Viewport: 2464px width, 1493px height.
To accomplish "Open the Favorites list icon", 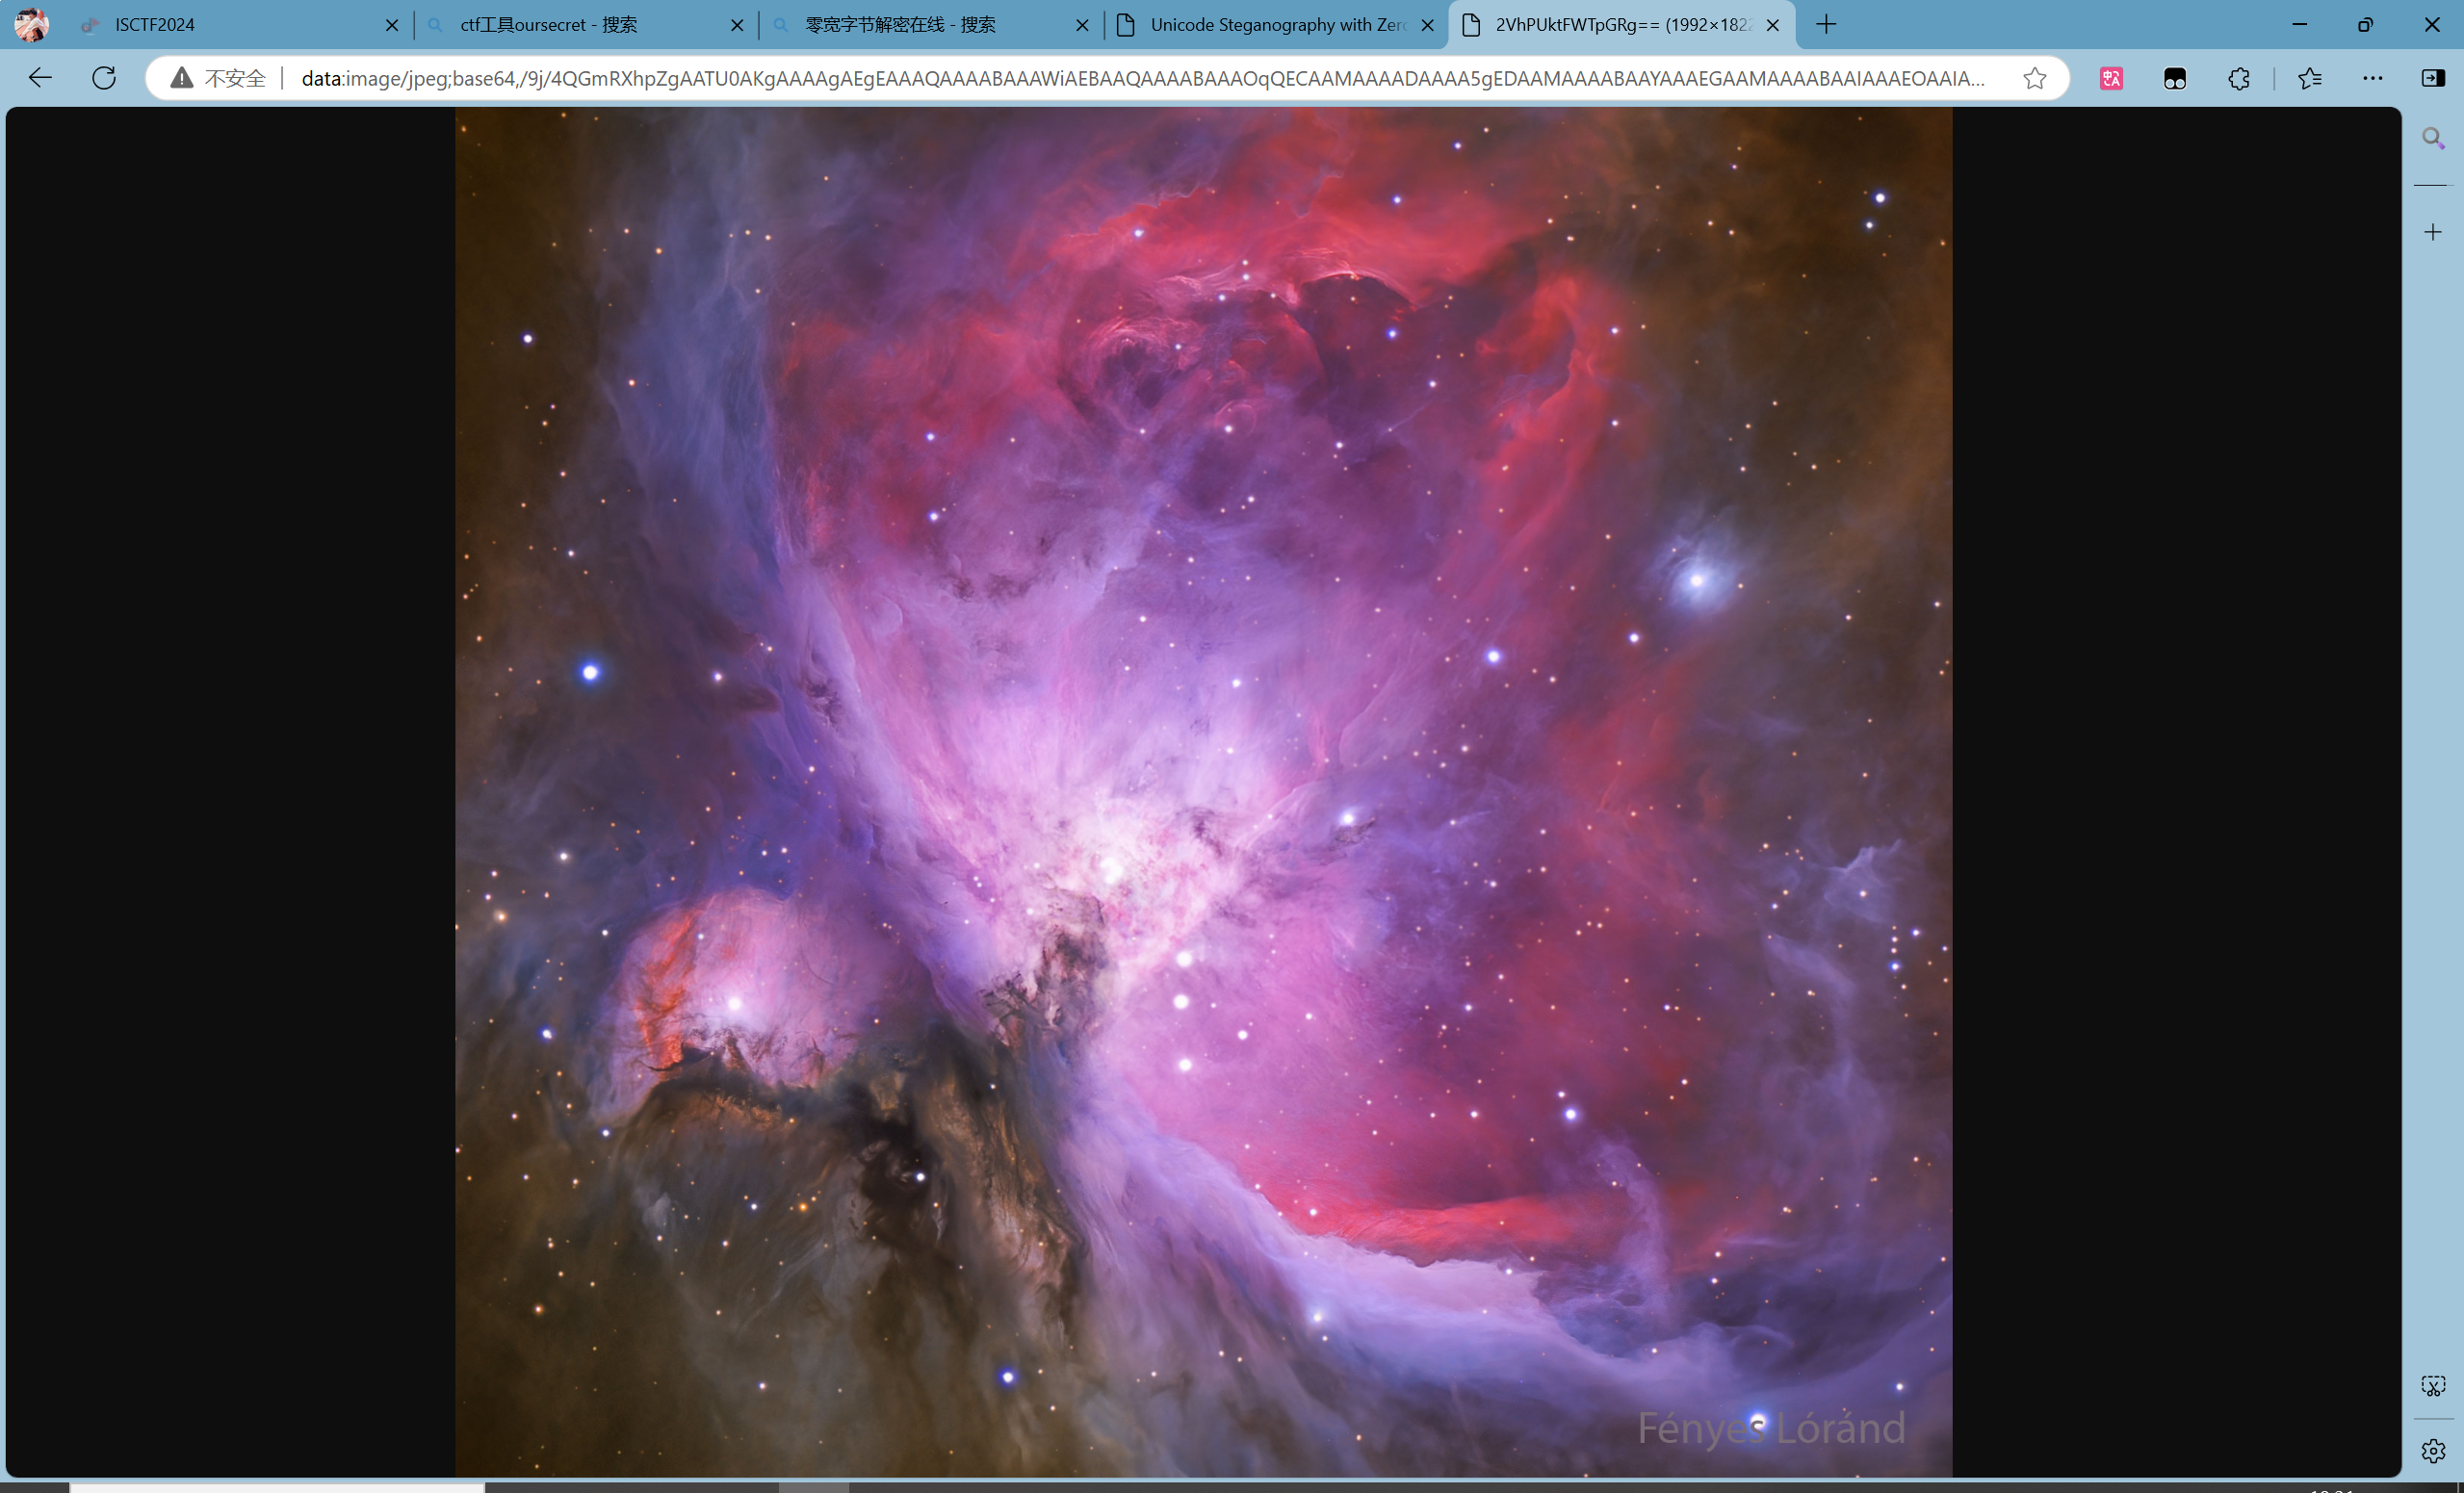I will [x=2309, y=78].
